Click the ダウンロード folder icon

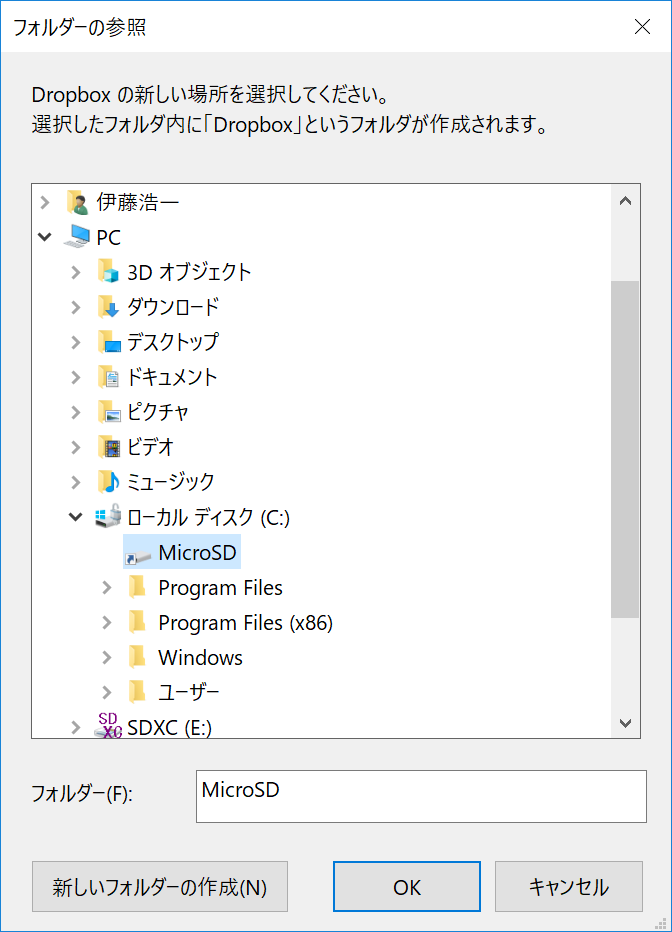pyautogui.click(x=108, y=307)
